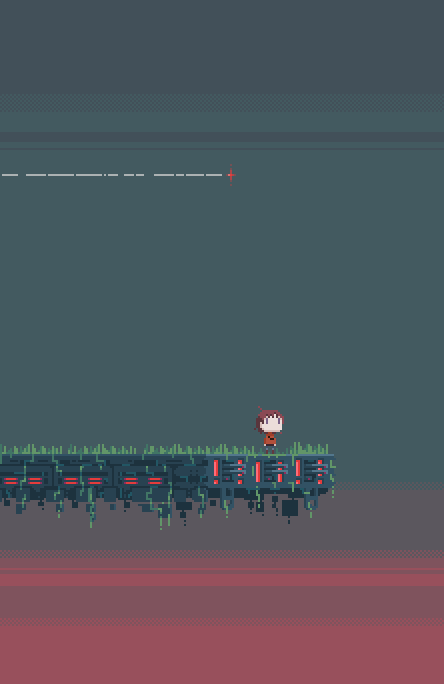Click the character's white face
Screen dimensions: 444x684
pyautogui.click(x=272, y=423)
